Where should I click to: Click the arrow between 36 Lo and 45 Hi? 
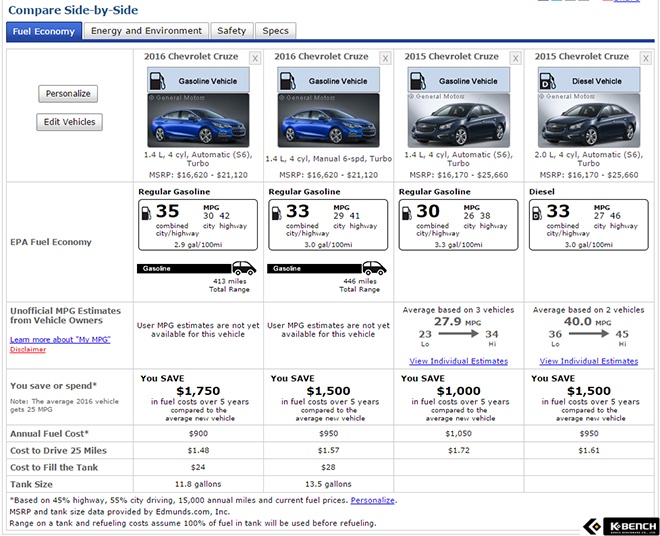point(588,334)
